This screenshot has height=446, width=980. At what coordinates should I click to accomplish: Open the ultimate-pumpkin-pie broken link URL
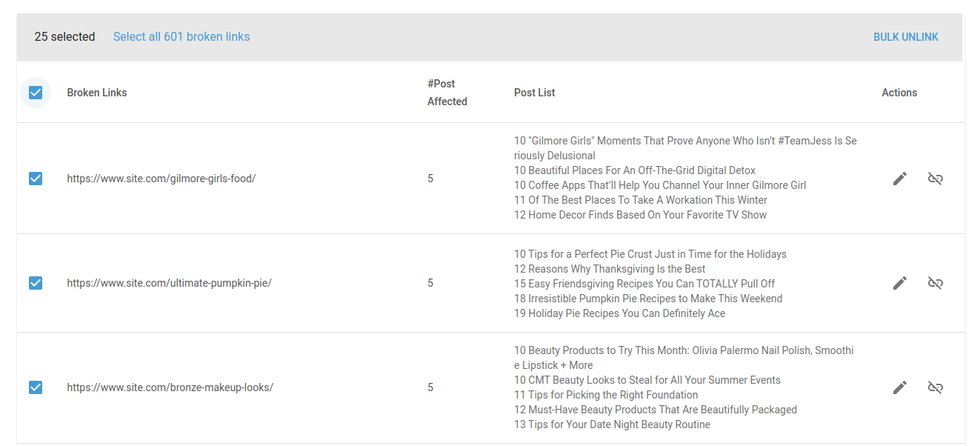(169, 283)
